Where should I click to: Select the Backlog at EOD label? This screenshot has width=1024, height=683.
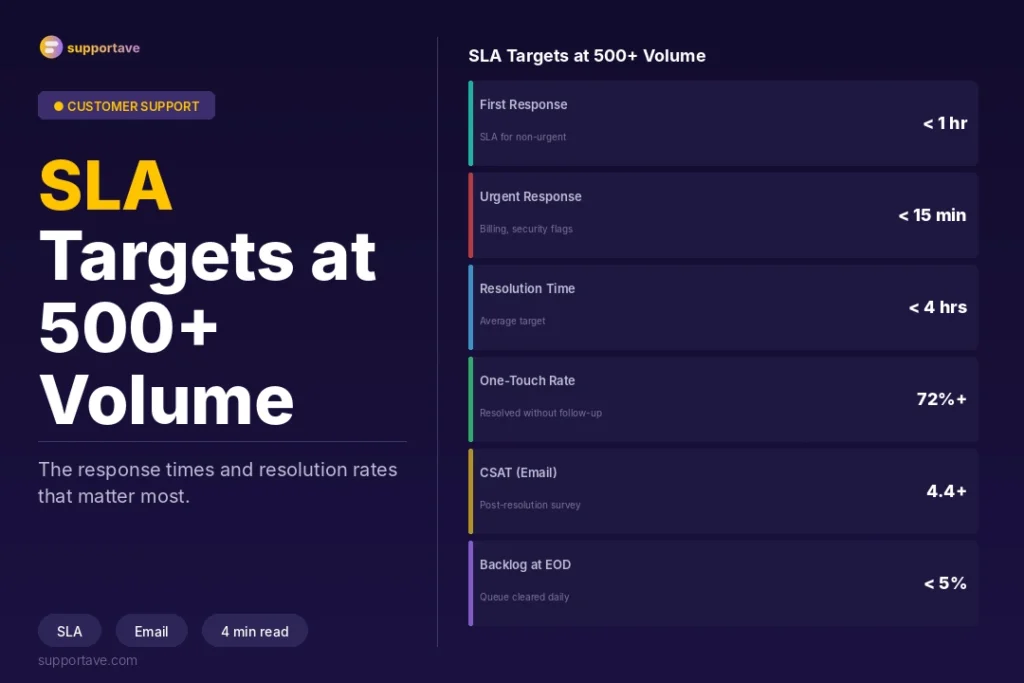525,565
